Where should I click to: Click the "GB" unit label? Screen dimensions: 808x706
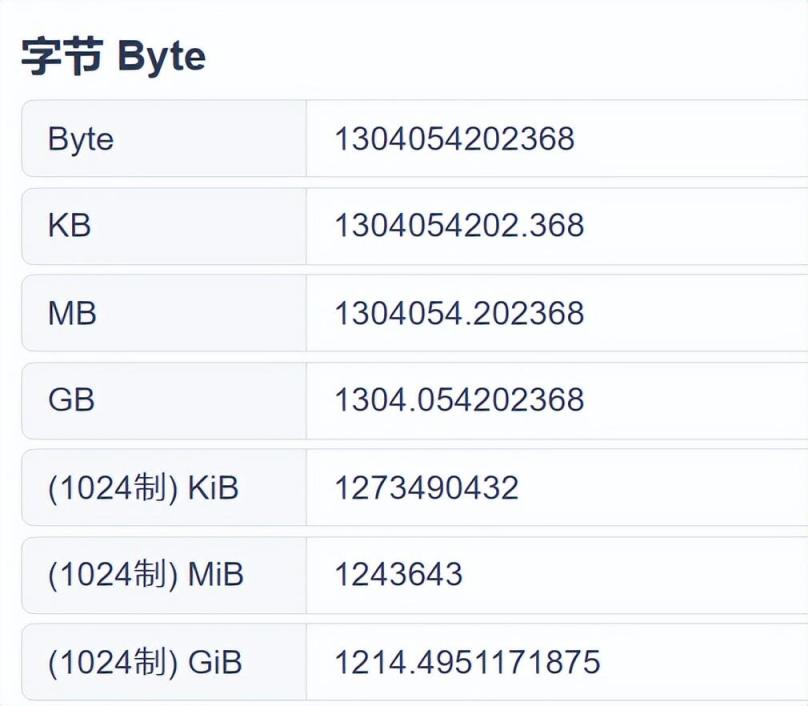tap(71, 400)
